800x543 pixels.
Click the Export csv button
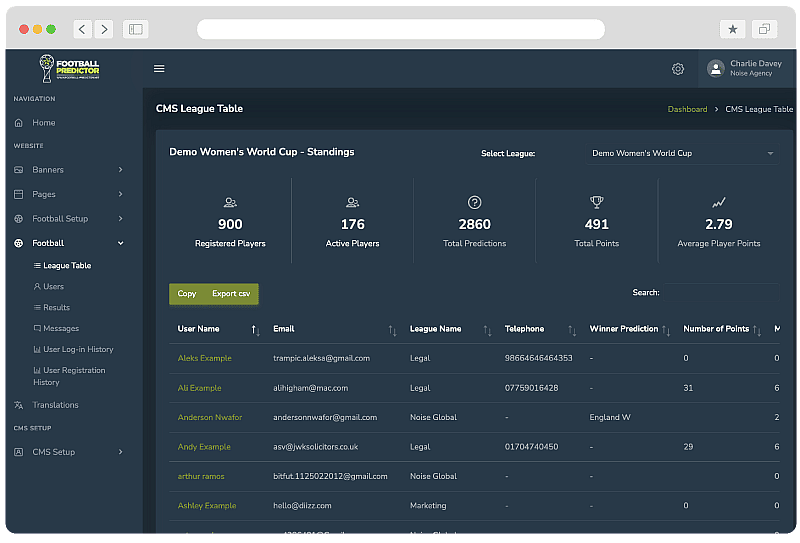231,293
